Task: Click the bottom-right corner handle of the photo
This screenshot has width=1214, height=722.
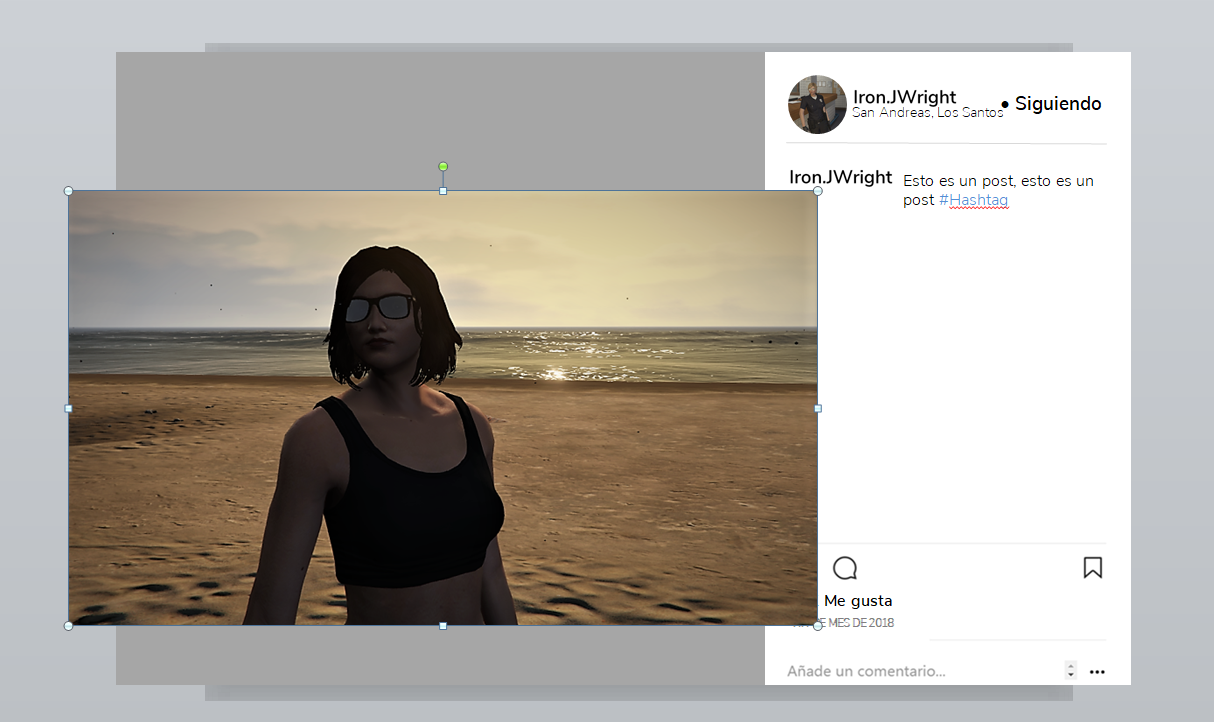Action: [818, 626]
